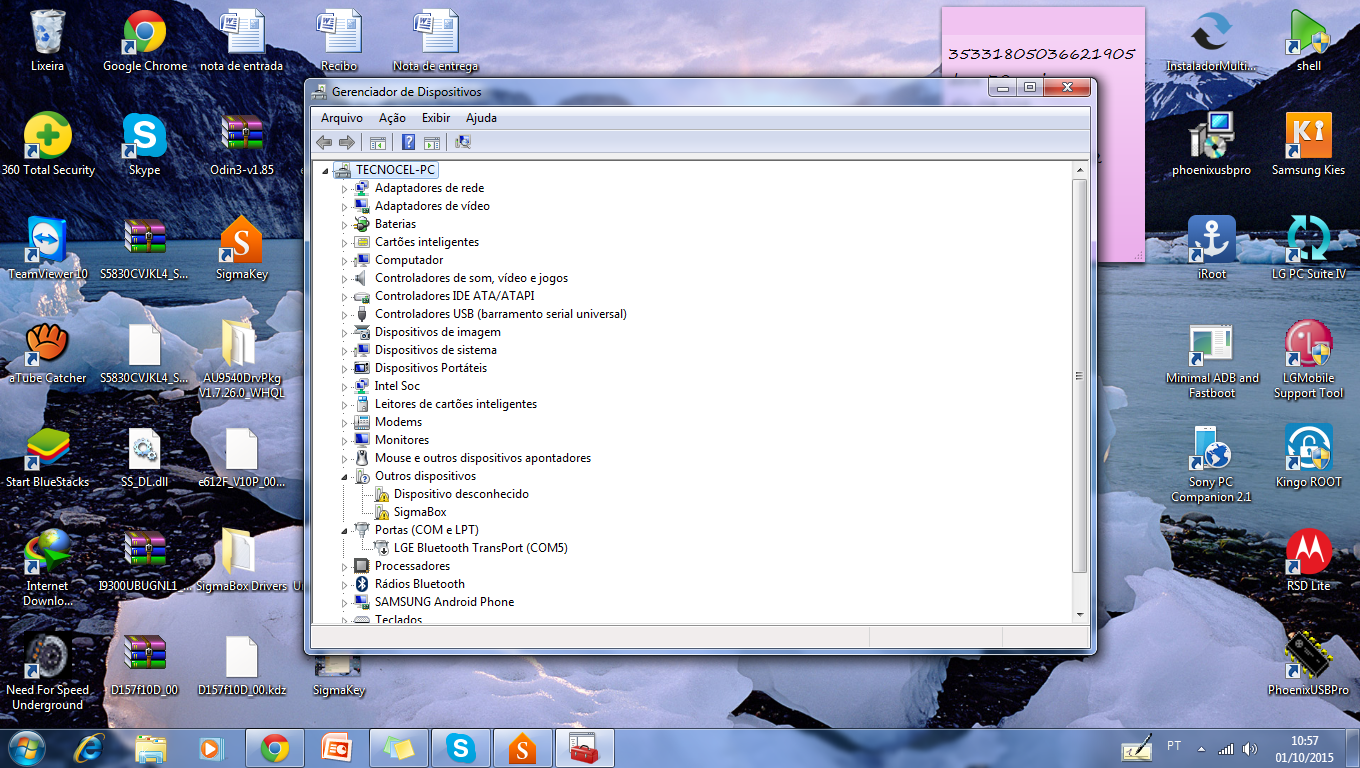
Task: Show hidden tray icons arrow
Action: 1201,748
